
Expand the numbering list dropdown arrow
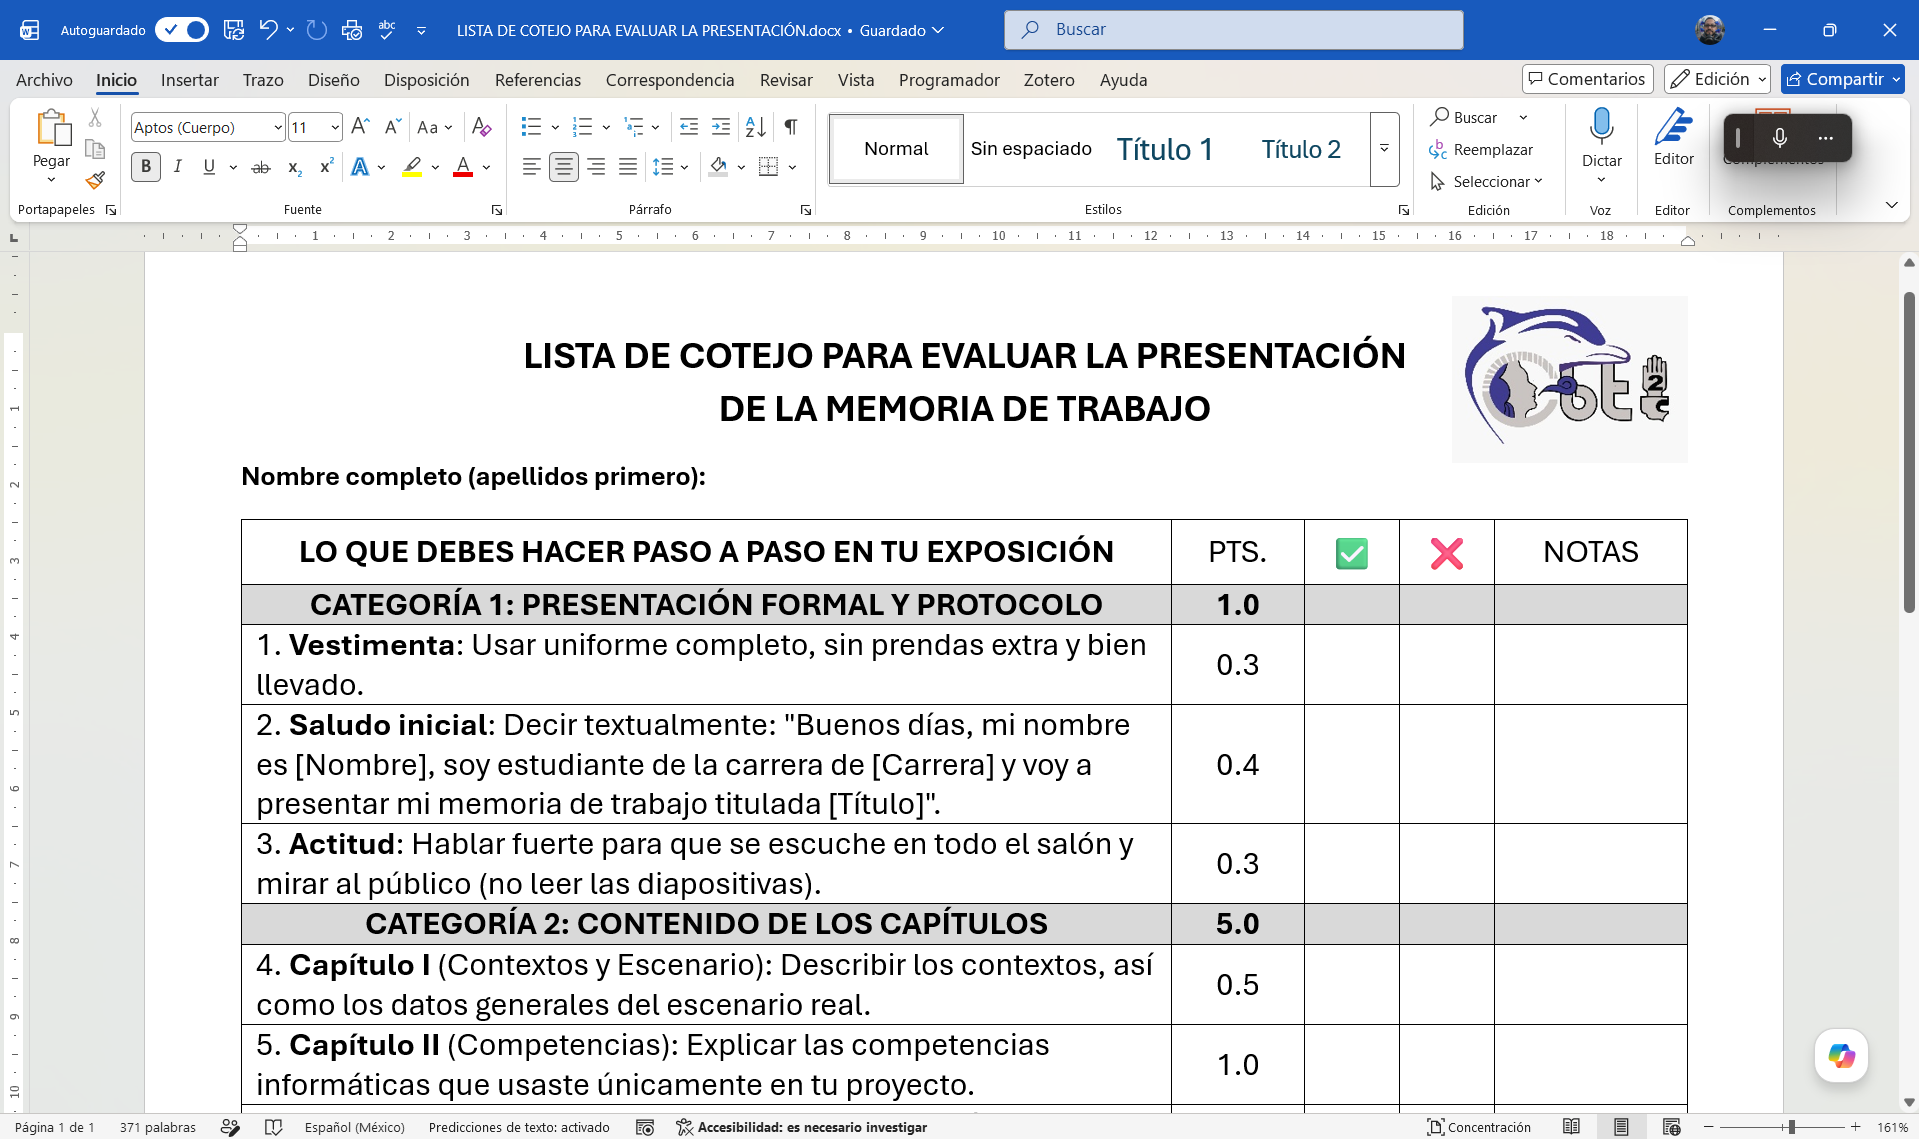pyautogui.click(x=606, y=127)
